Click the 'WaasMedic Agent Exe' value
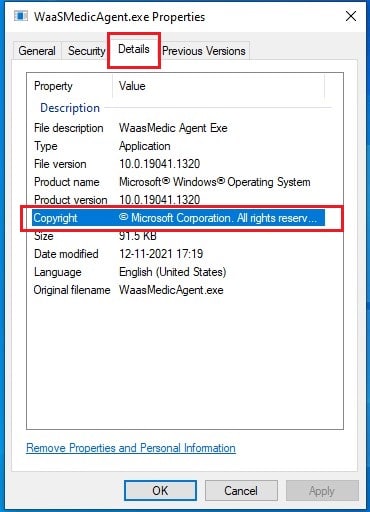Viewport: 370px width, 512px height. click(x=173, y=128)
